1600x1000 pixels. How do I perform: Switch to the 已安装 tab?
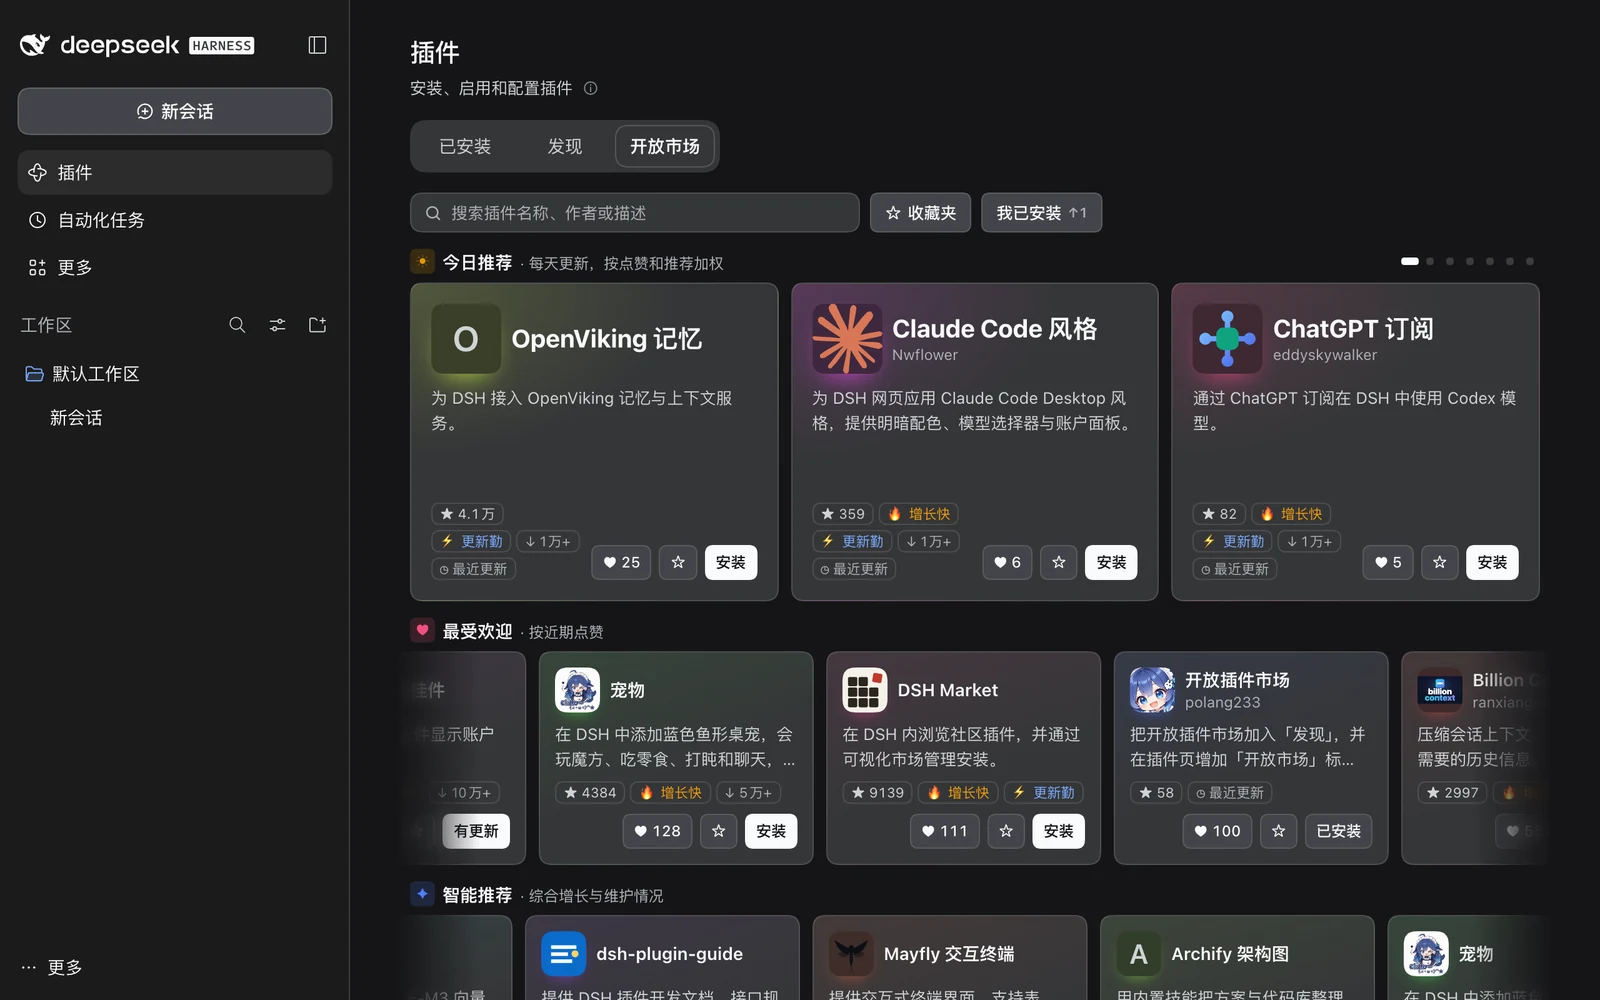[465, 147]
